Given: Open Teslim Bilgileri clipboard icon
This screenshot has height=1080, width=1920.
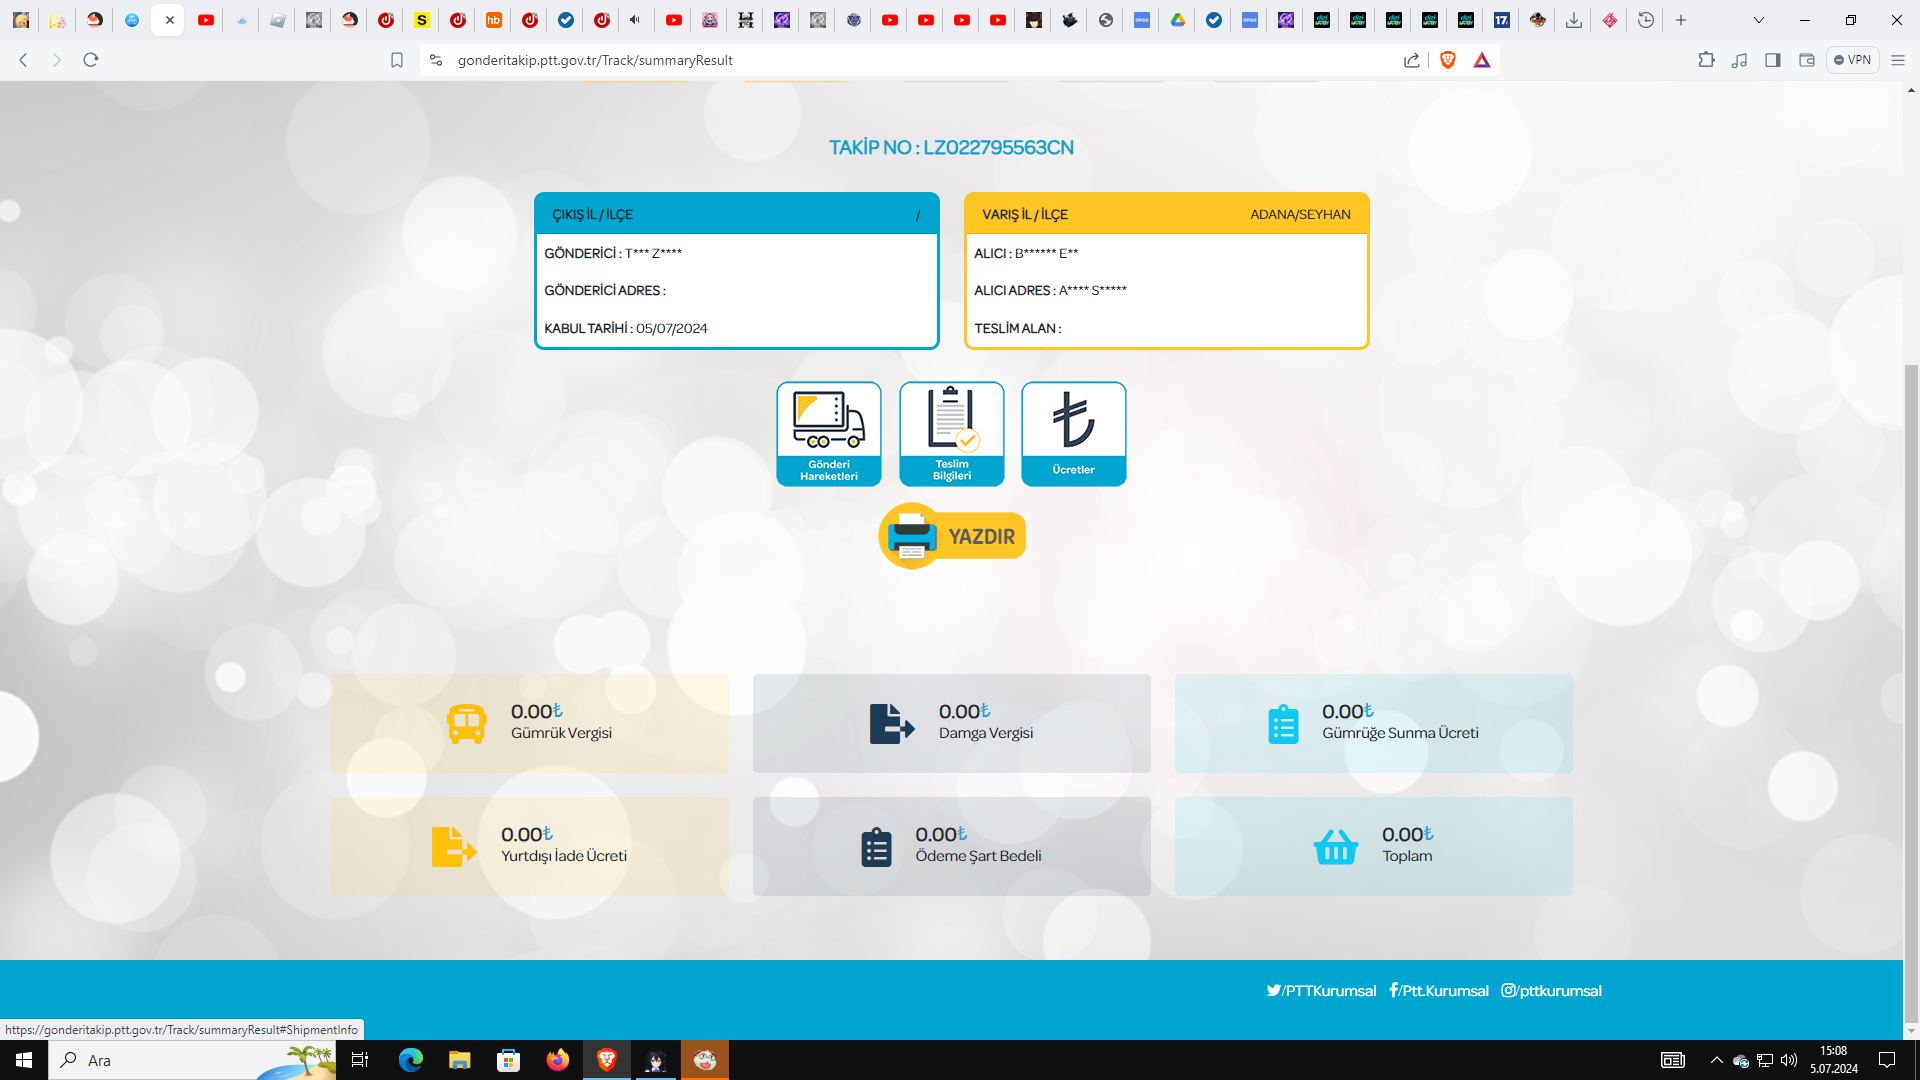Looking at the screenshot, I should click(x=951, y=433).
